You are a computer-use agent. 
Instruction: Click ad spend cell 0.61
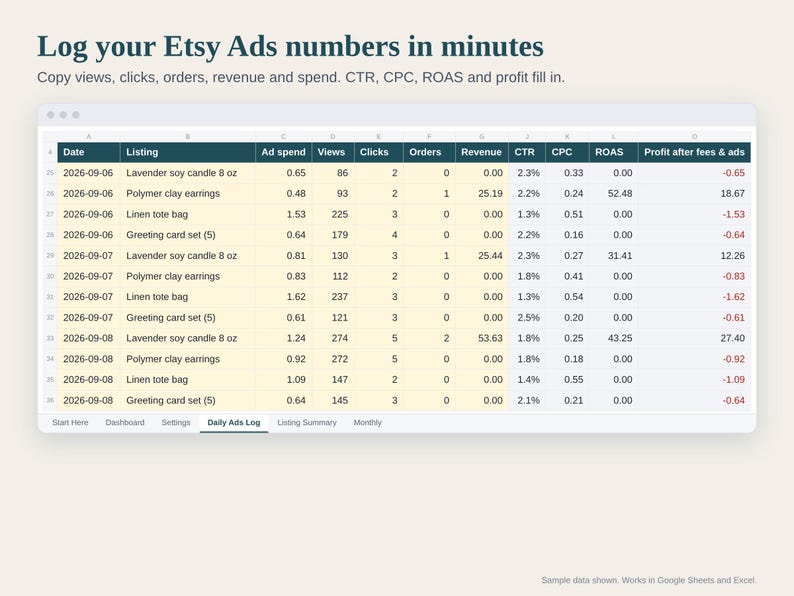pyautogui.click(x=283, y=317)
